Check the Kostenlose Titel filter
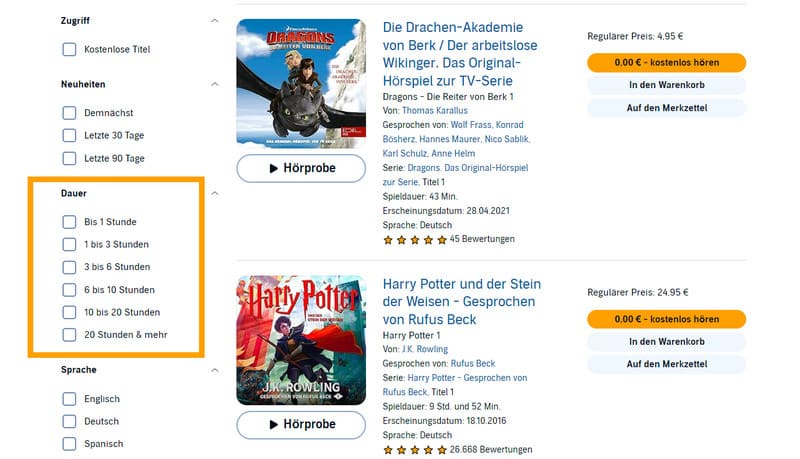 click(69, 49)
